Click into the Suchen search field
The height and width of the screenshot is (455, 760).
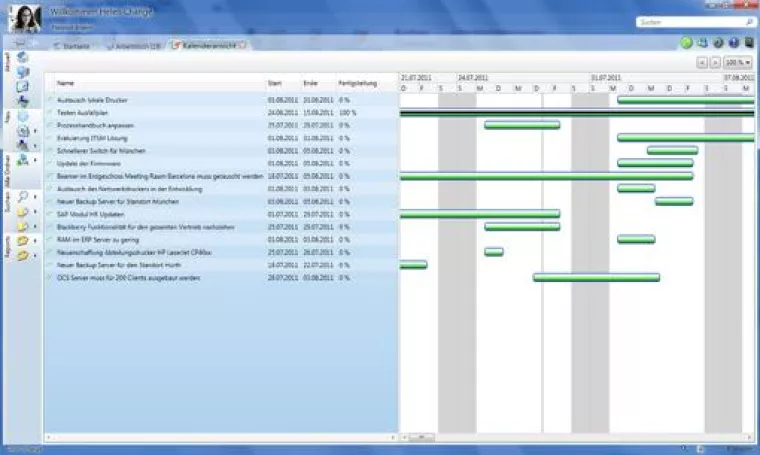tap(690, 21)
